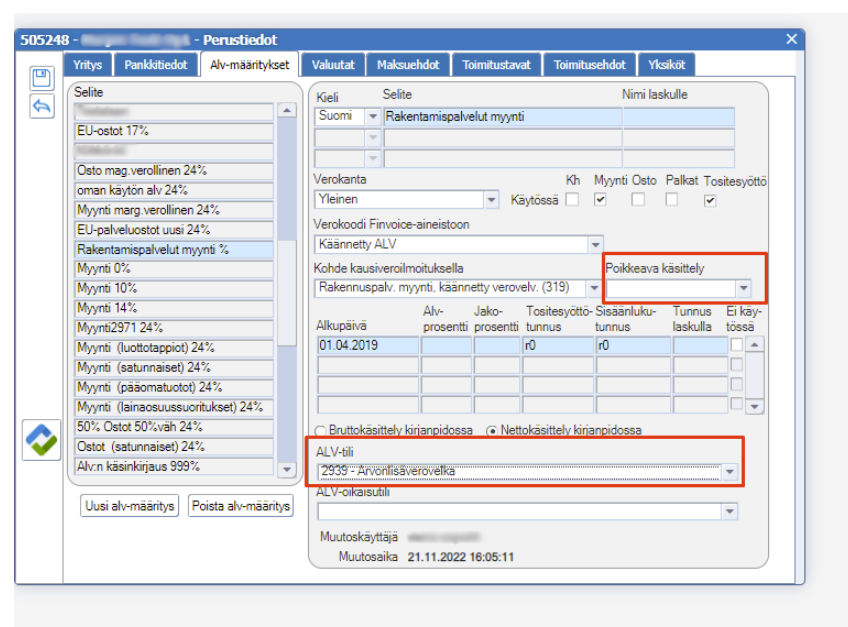
Task: Select Myynti (luottotappiot) 24% row
Action: click(174, 348)
